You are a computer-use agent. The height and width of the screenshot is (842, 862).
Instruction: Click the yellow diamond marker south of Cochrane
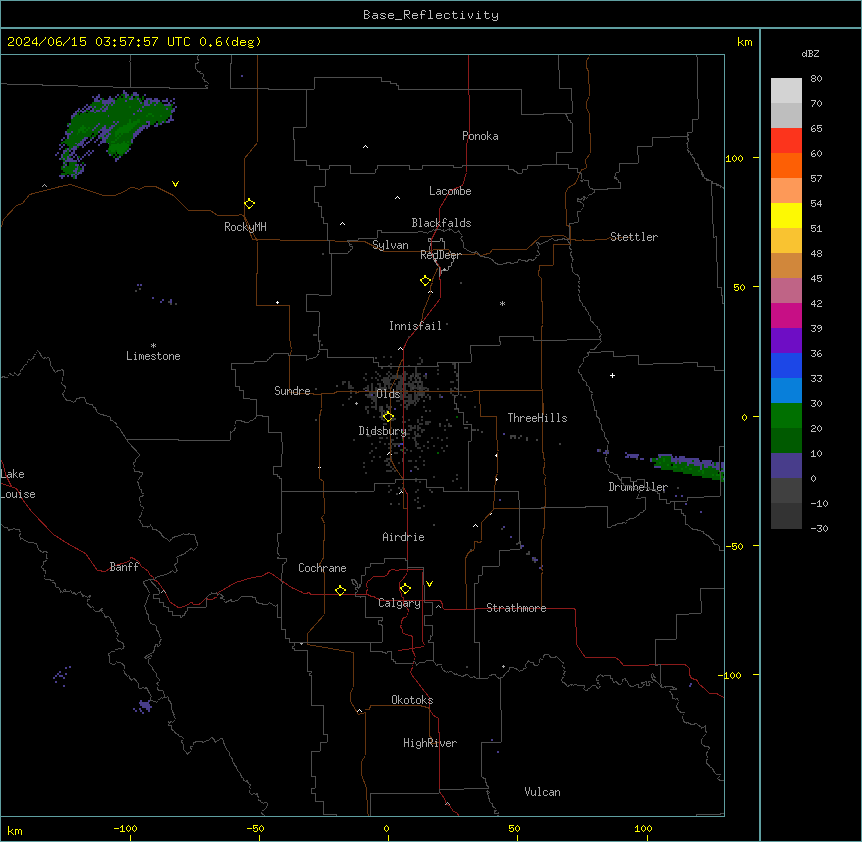tap(340, 590)
